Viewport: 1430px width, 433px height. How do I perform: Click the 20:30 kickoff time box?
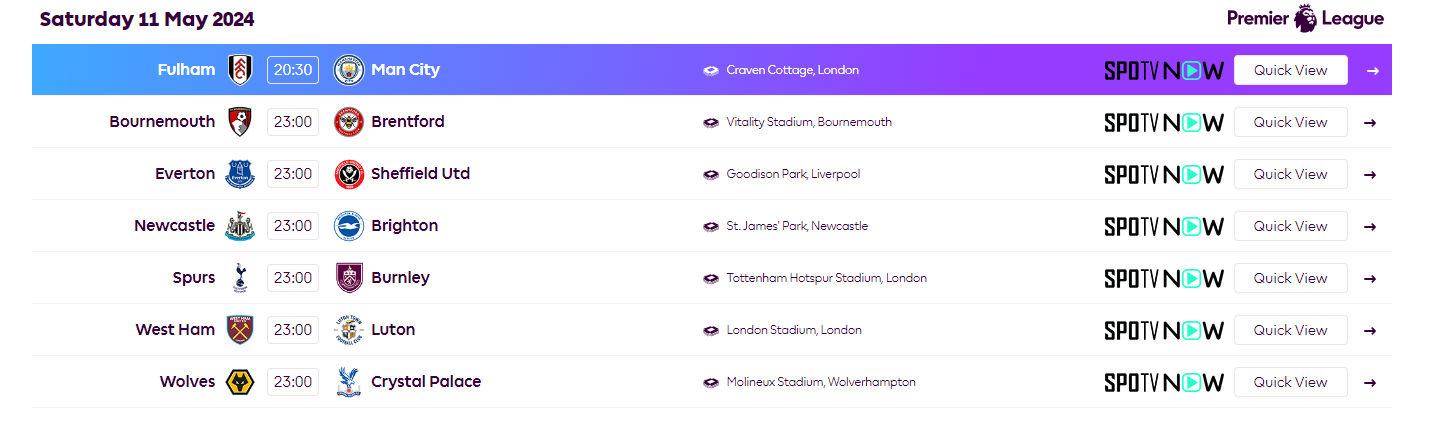[293, 70]
